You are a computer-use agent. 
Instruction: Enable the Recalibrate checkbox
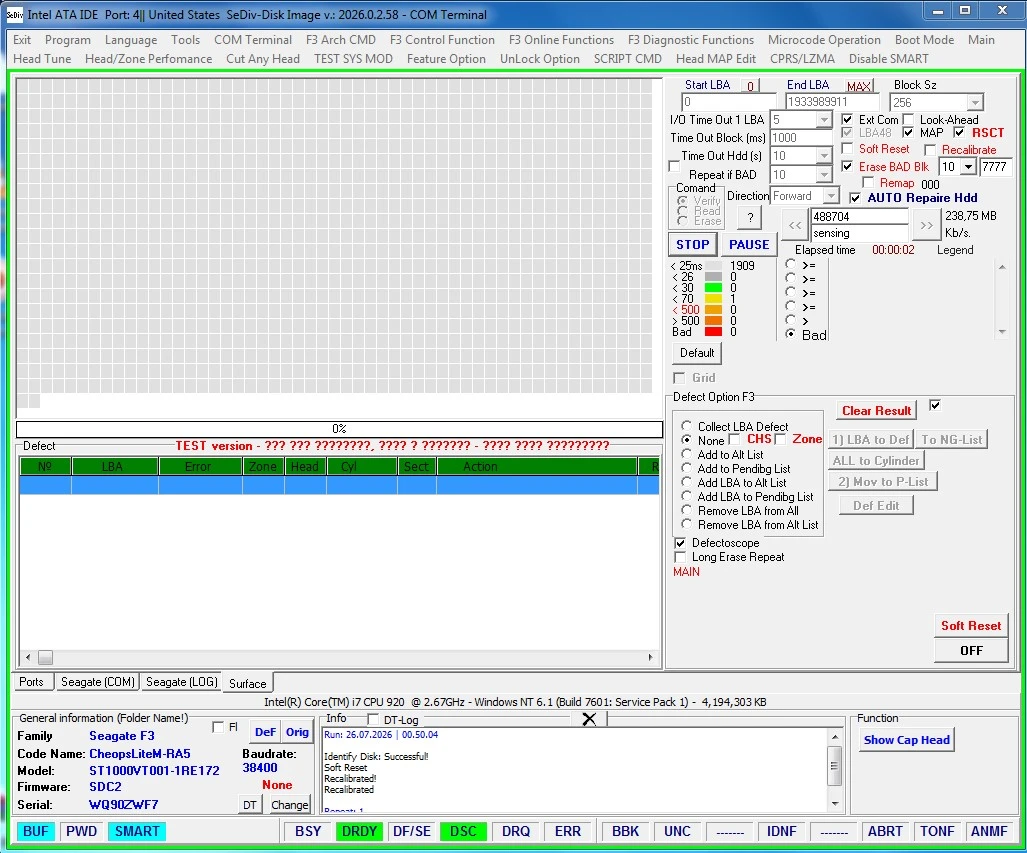point(930,150)
